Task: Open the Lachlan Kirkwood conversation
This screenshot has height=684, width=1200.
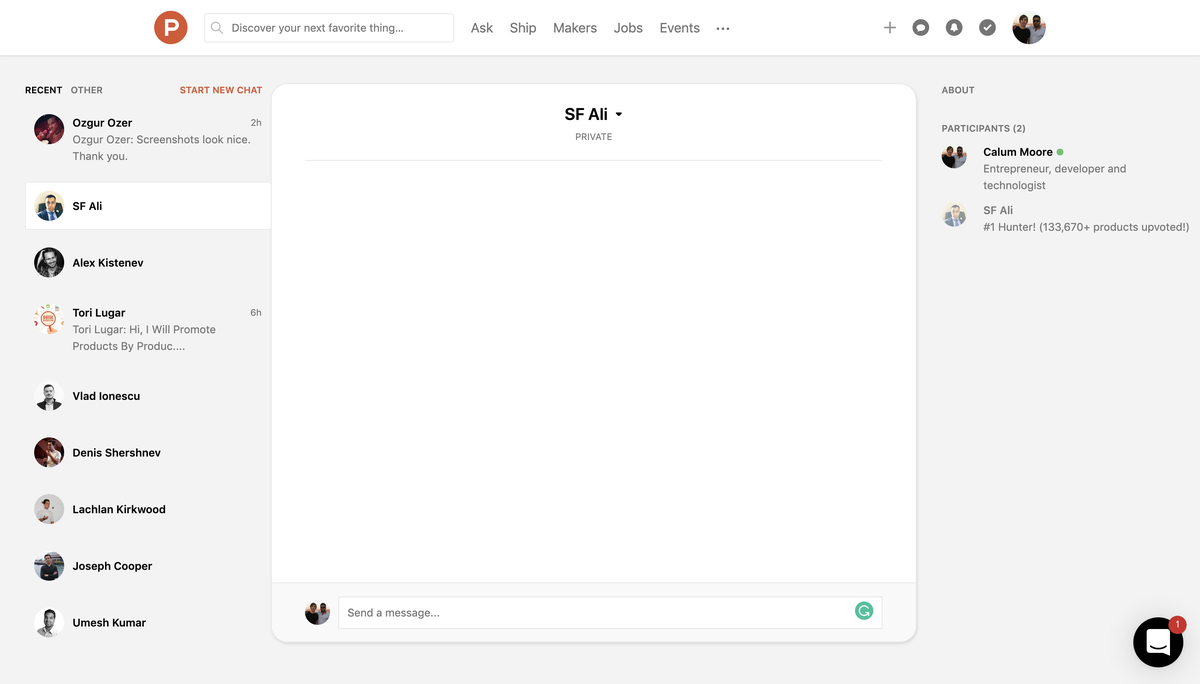Action: 148,509
